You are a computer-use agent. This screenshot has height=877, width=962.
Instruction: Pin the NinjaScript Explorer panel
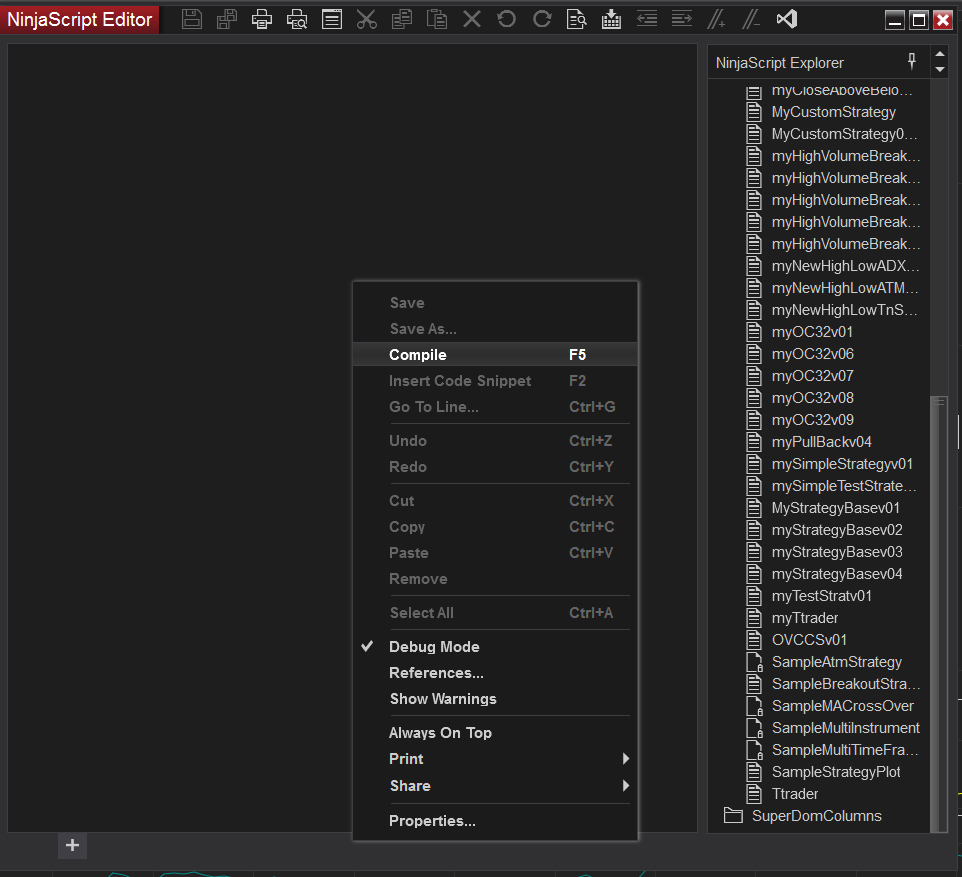pos(911,61)
